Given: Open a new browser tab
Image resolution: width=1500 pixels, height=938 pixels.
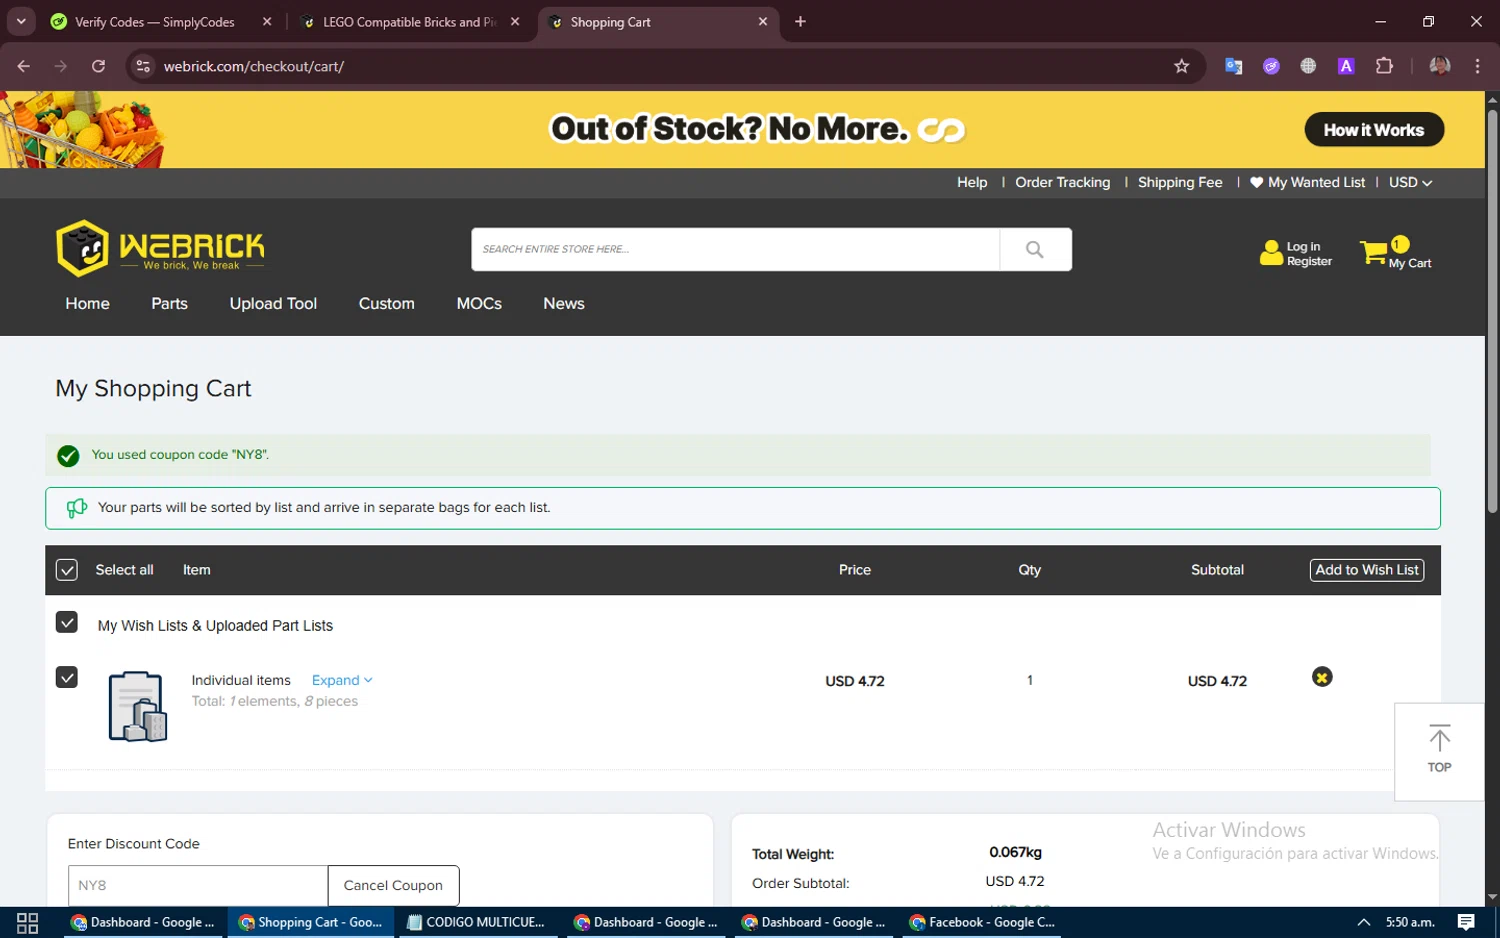Looking at the screenshot, I should pyautogui.click(x=800, y=22).
